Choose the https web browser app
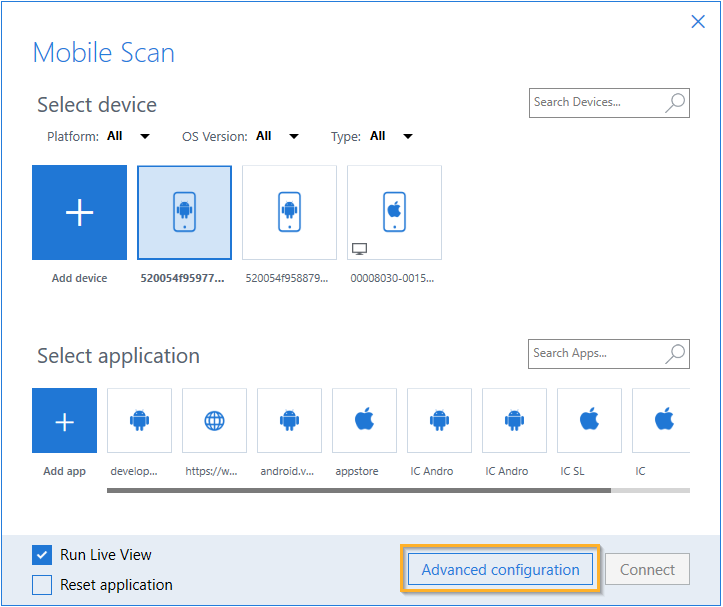This screenshot has height=607, width=723. point(214,421)
